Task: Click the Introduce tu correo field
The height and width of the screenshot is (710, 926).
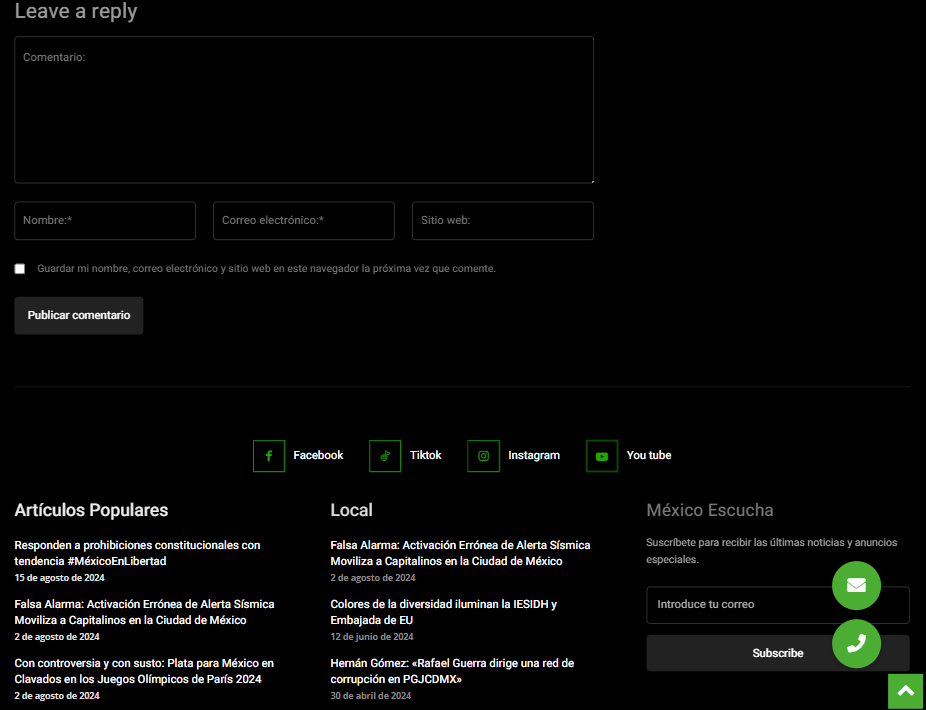Action: tap(735, 605)
